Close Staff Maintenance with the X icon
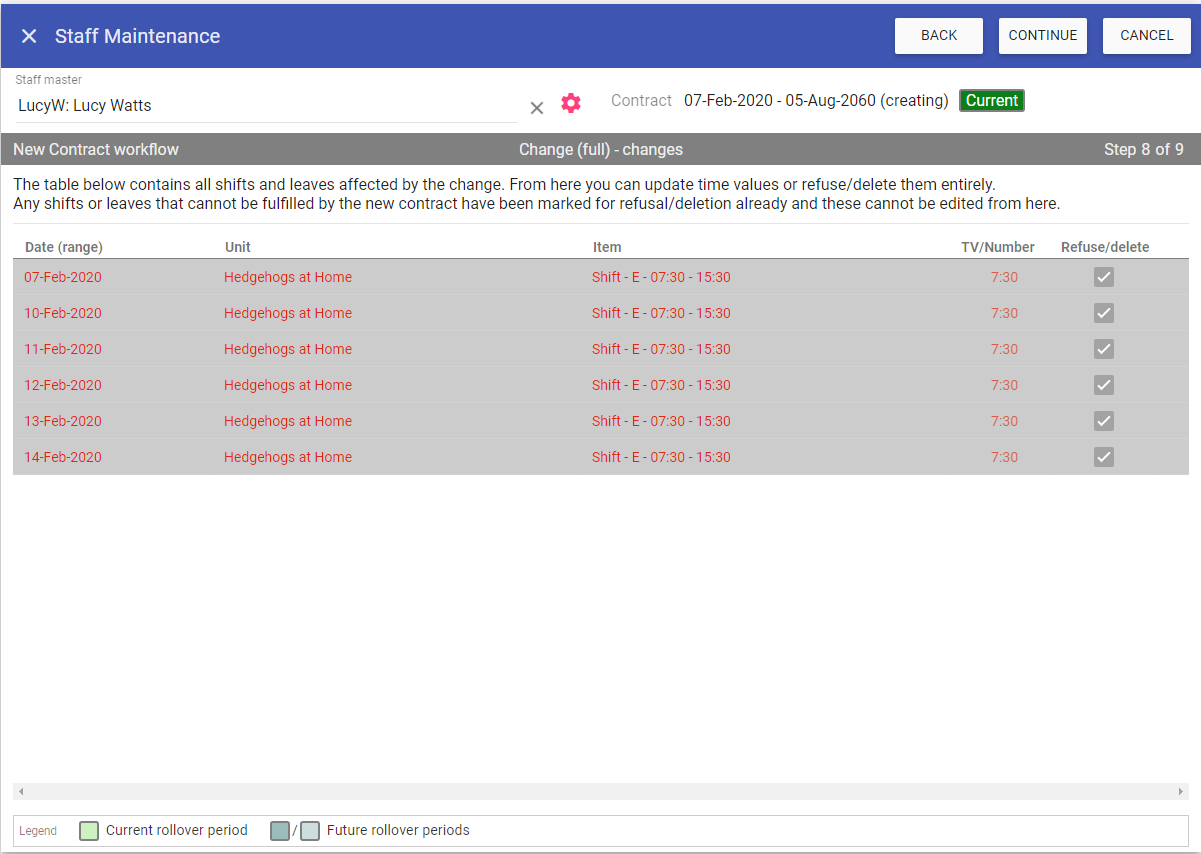The image size is (1201, 854). click(x=29, y=36)
